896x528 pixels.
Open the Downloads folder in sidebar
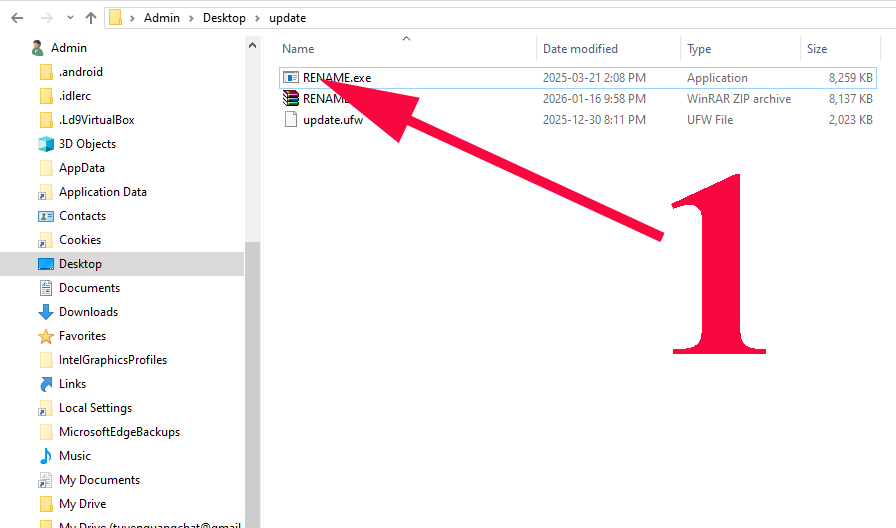pyautogui.click(x=88, y=312)
